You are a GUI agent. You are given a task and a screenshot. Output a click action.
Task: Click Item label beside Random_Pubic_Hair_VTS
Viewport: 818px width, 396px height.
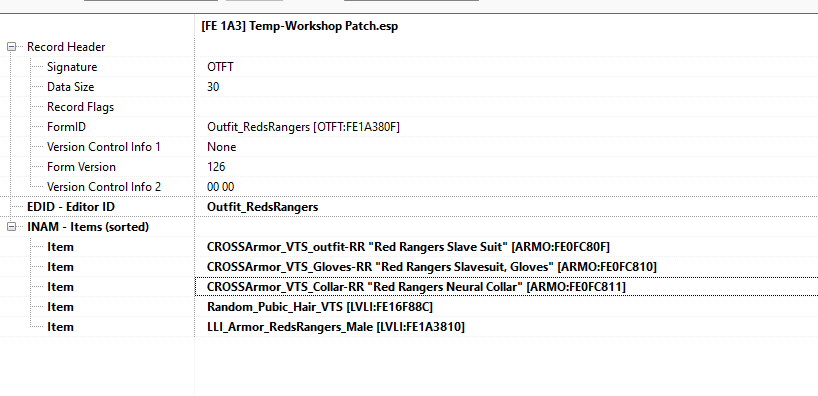[60, 307]
